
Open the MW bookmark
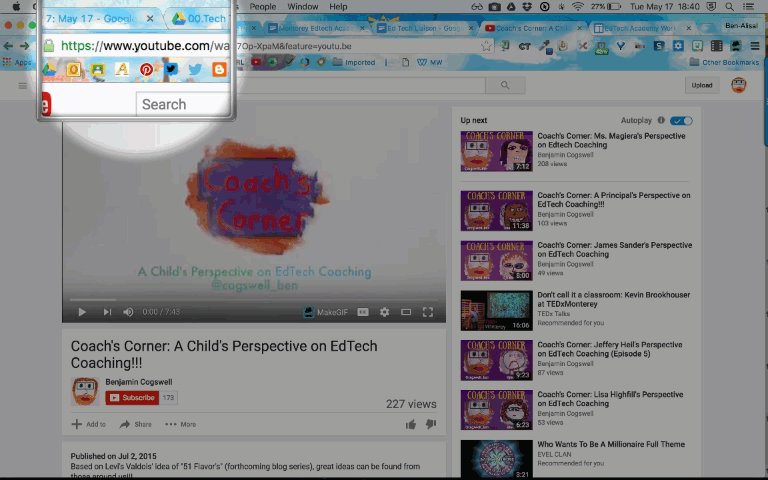[430, 62]
